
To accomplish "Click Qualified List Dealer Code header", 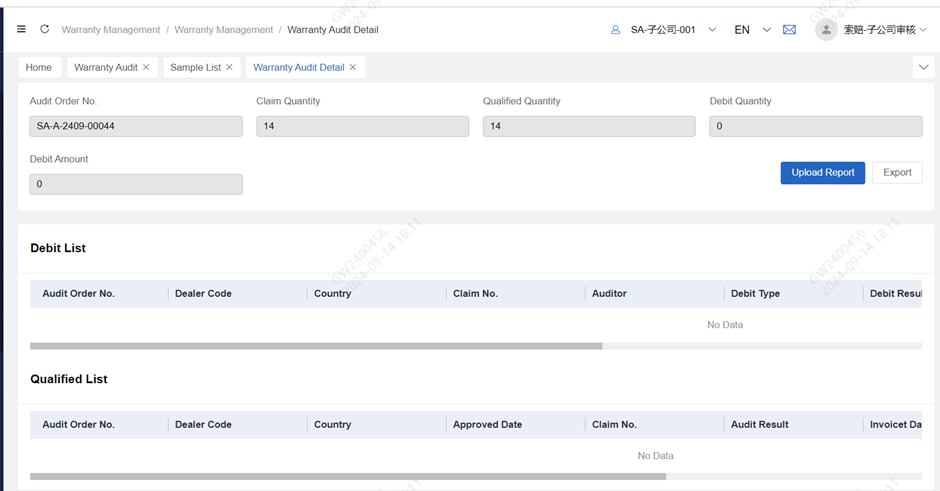I will point(203,424).
